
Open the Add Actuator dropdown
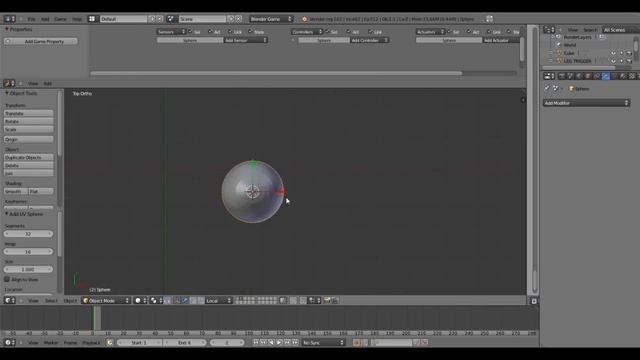click(x=501, y=40)
